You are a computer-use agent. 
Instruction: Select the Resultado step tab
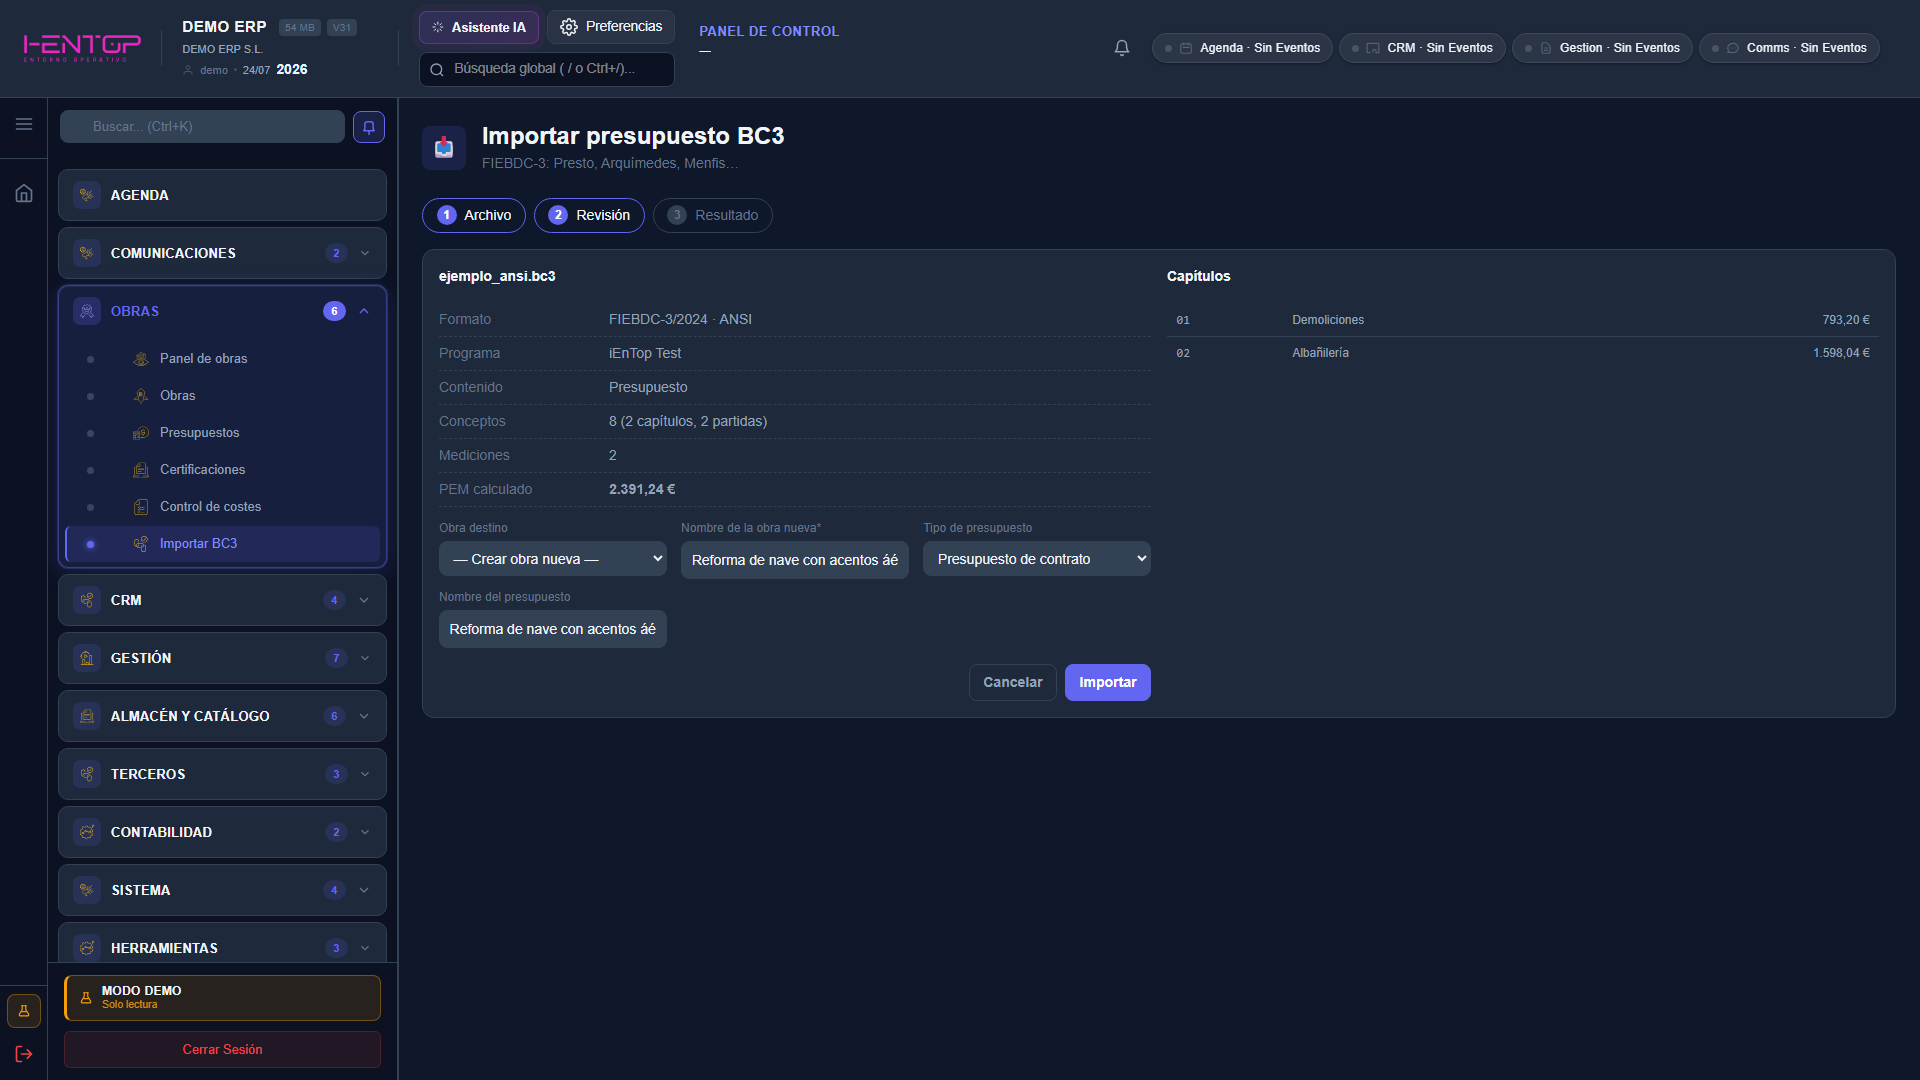713,215
